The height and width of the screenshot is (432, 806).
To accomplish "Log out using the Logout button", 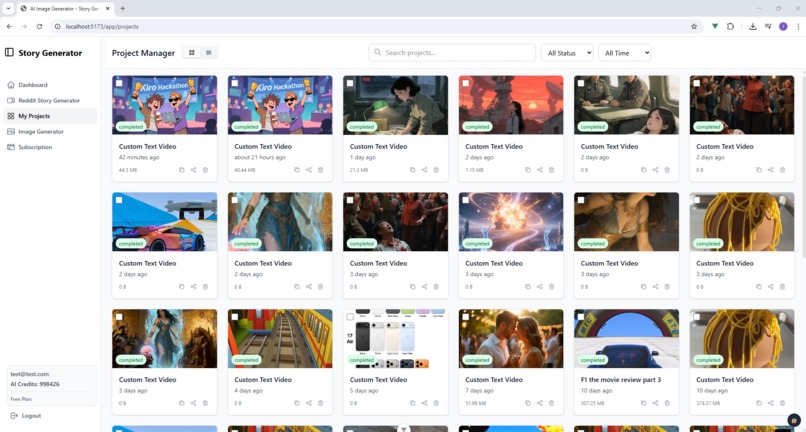I will [x=26, y=416].
